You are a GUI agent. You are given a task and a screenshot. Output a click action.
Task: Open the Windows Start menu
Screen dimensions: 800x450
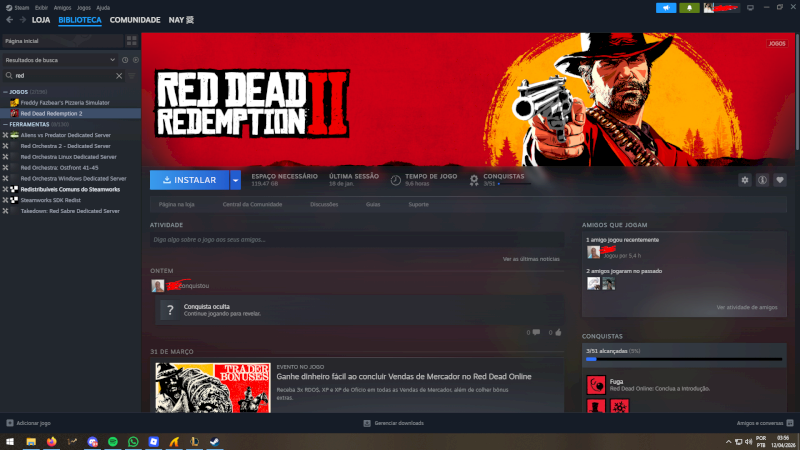click(10, 441)
